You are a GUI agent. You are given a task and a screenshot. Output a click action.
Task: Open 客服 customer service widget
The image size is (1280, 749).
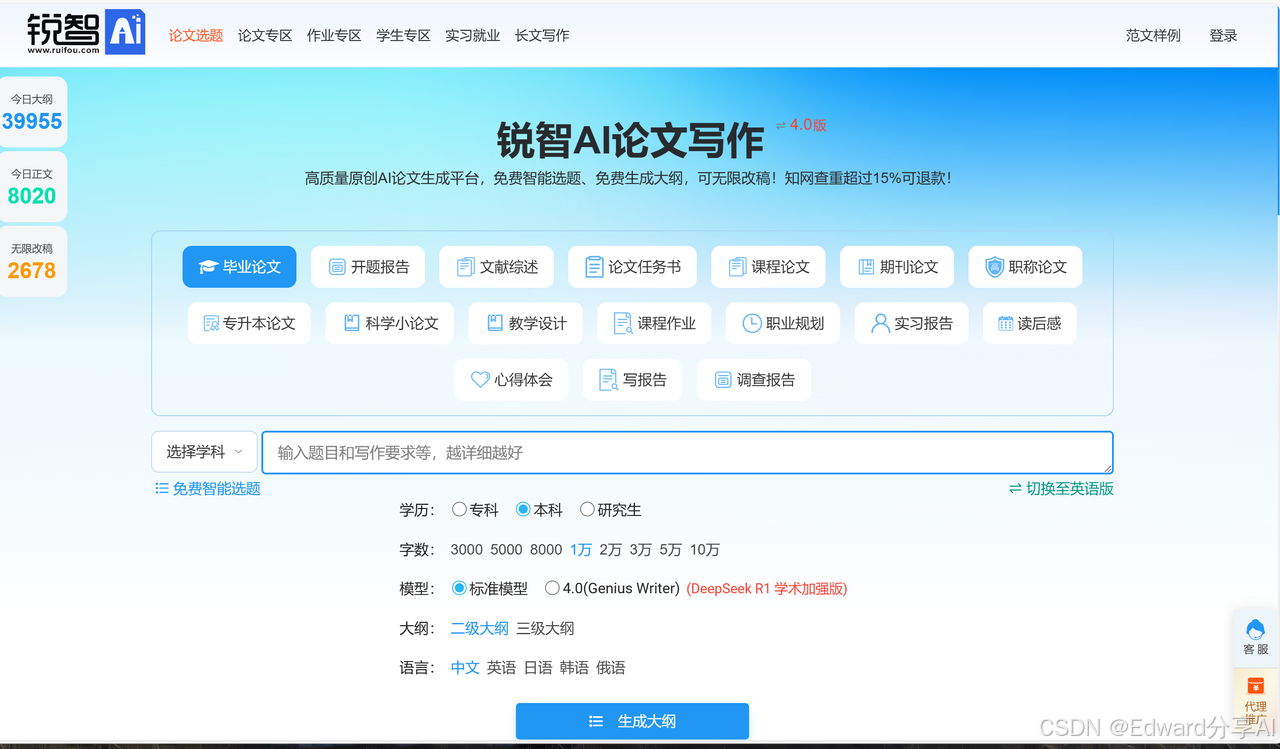(1256, 636)
